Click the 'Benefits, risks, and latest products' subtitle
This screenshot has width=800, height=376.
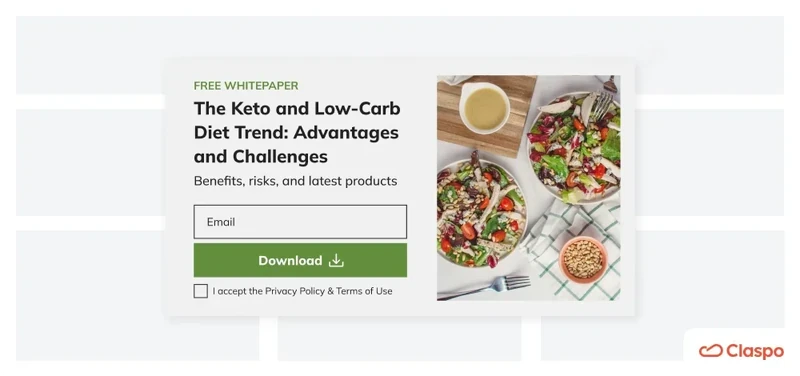coord(295,181)
